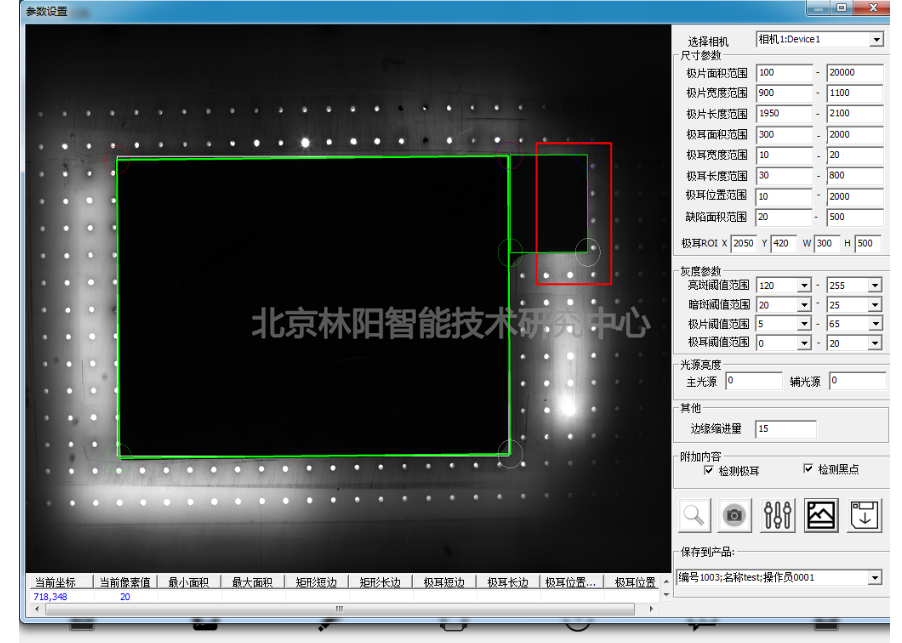Click the 极耳ROI W field

pos(827,243)
